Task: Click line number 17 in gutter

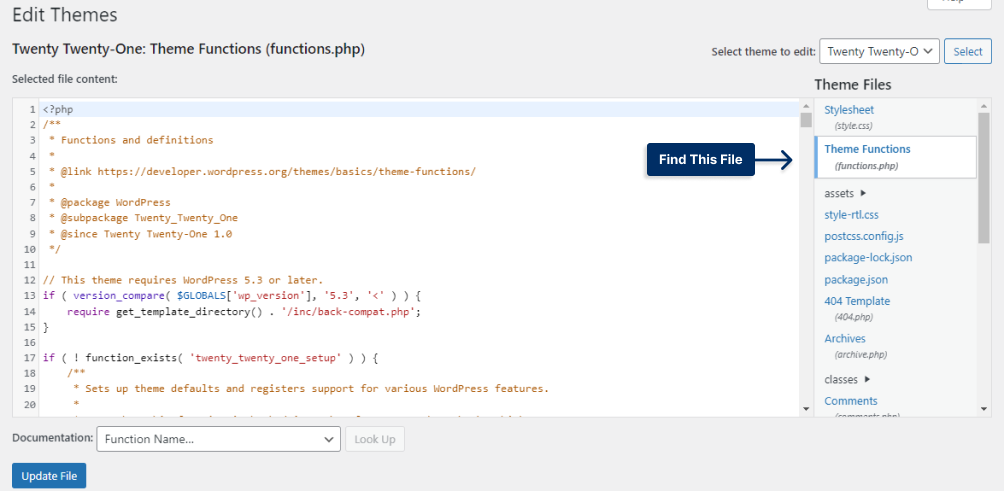Action: (x=29, y=358)
